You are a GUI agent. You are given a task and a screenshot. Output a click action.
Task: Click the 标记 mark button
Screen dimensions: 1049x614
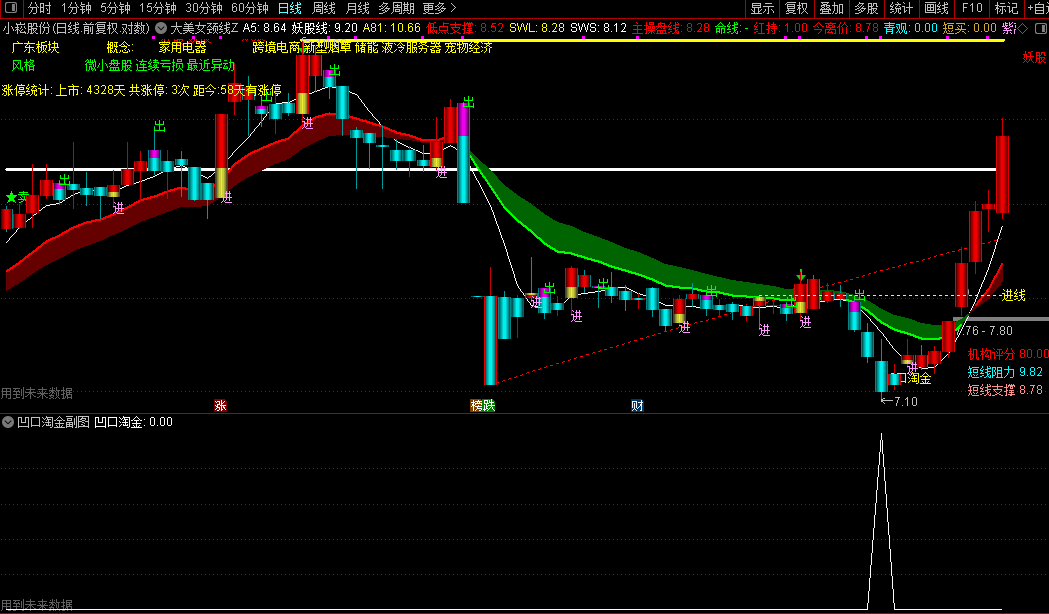pos(1006,8)
